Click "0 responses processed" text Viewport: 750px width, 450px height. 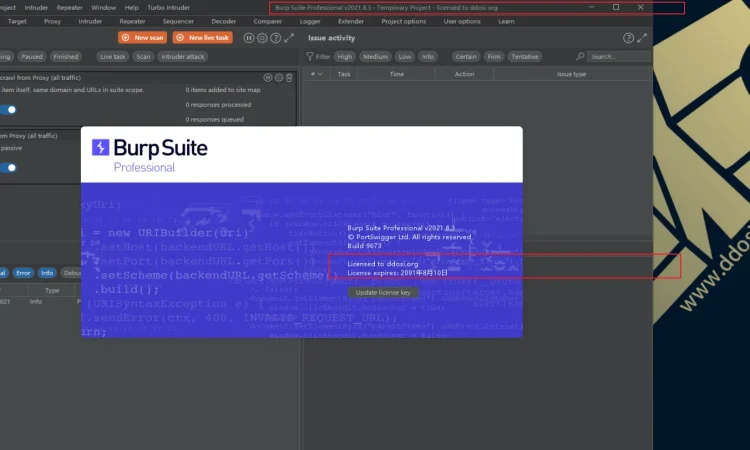tap(218, 105)
